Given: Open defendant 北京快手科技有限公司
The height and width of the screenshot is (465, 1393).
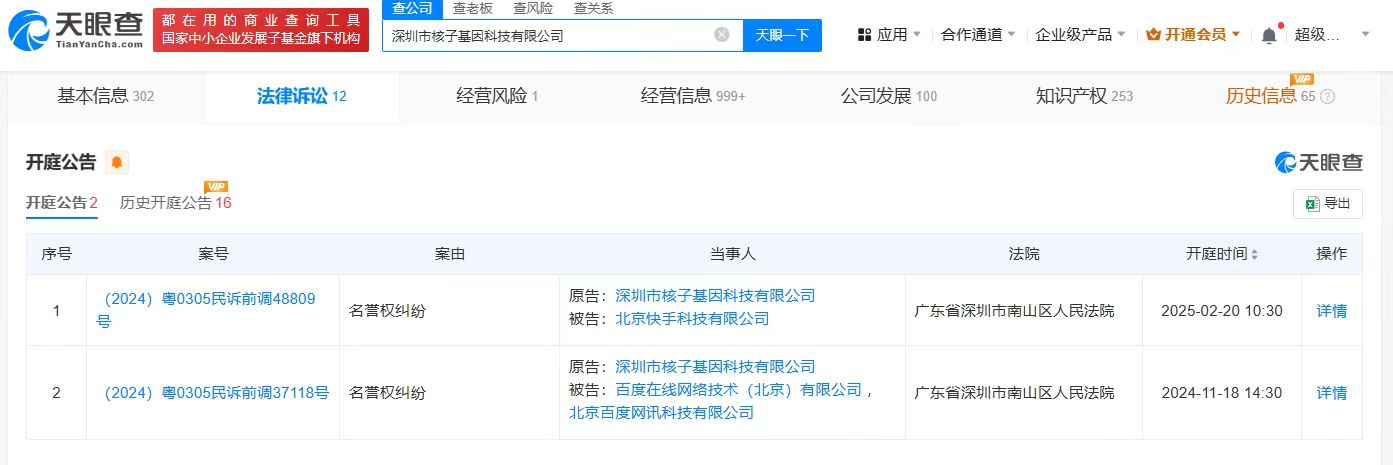Looking at the screenshot, I should point(692,319).
